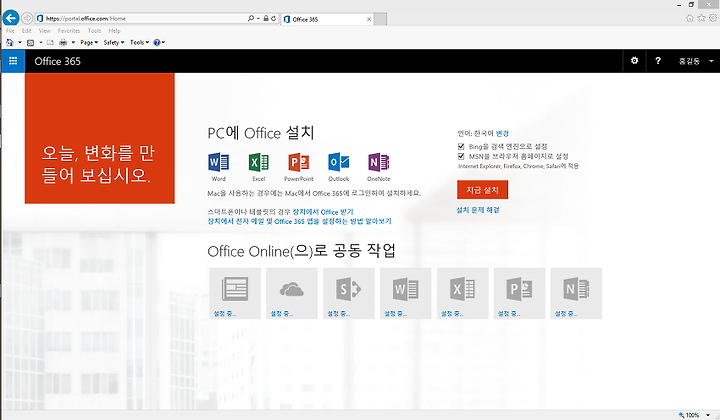Open the Help menu in menu bar
Viewport: 720px width, 420px height.
pyautogui.click(x=114, y=31)
